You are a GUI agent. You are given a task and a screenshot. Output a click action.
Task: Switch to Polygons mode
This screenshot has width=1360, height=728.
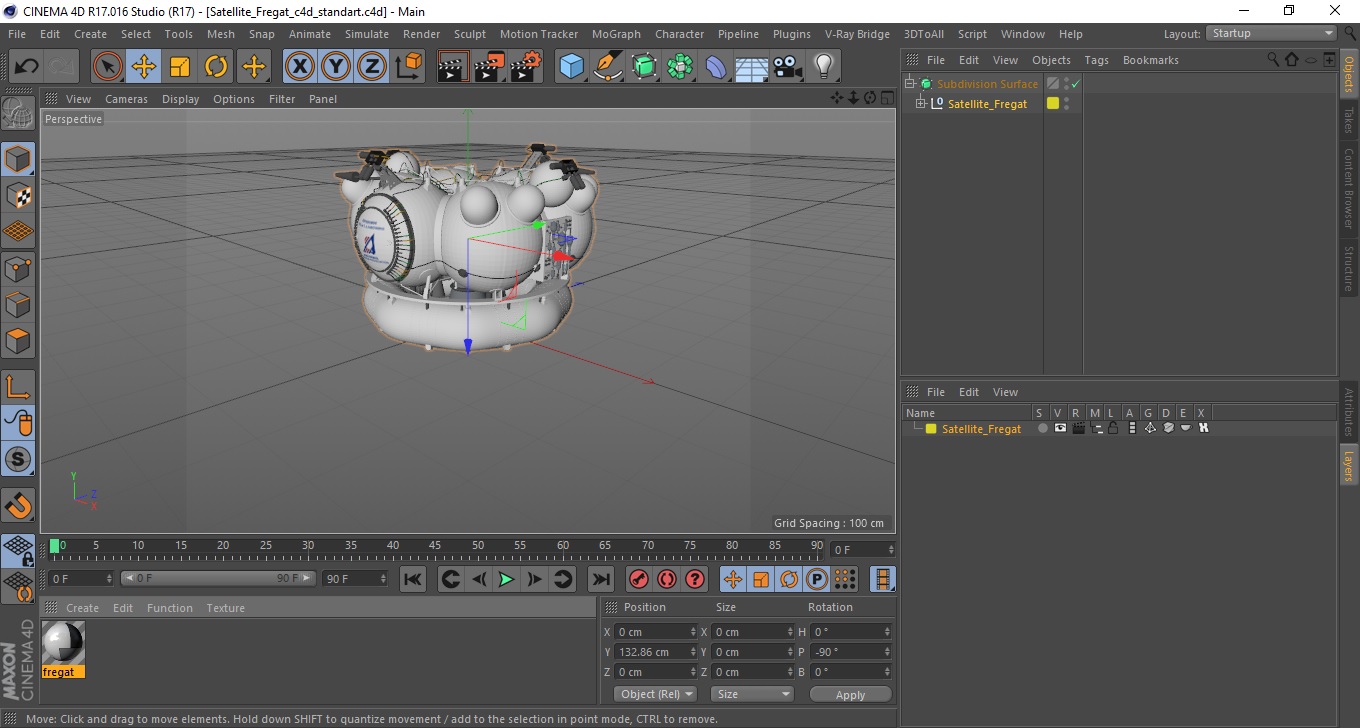(x=18, y=341)
